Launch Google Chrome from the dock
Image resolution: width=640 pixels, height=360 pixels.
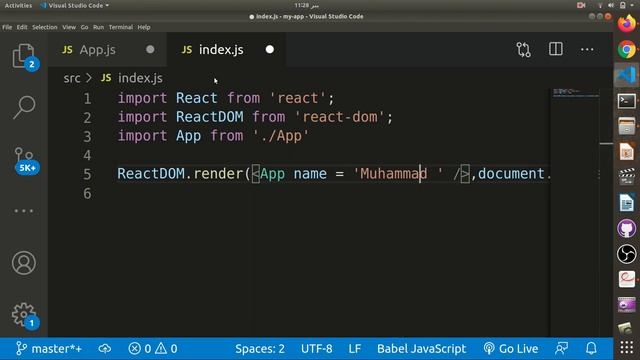click(x=627, y=49)
